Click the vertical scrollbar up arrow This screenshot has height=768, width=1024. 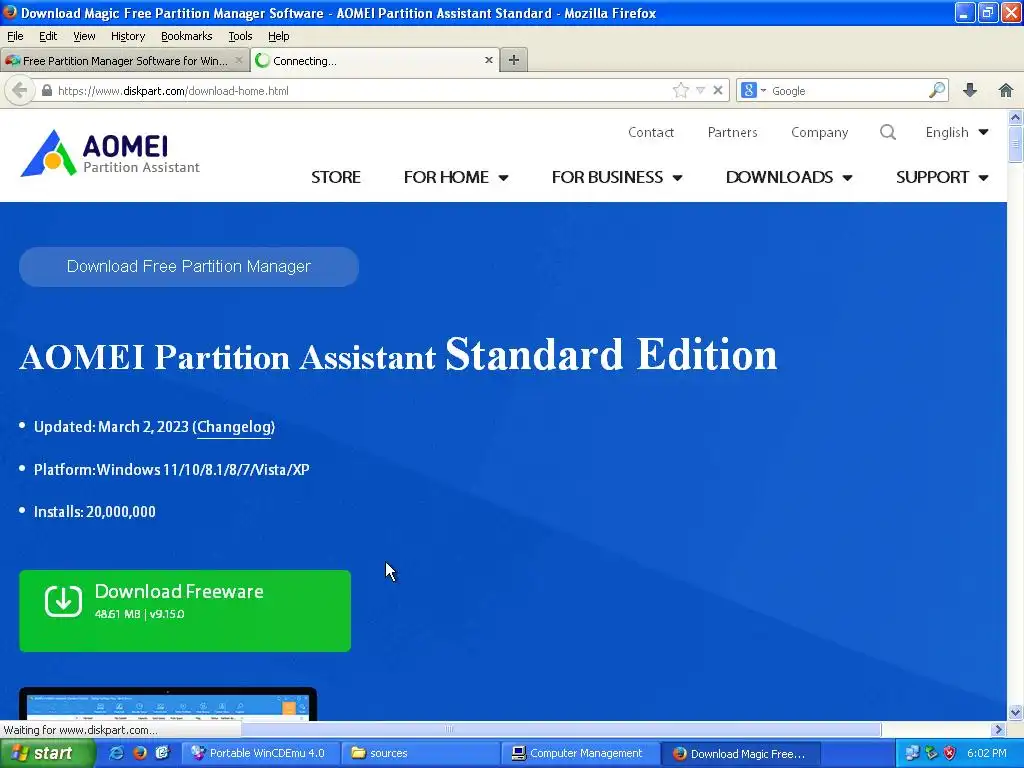pyautogui.click(x=1015, y=118)
